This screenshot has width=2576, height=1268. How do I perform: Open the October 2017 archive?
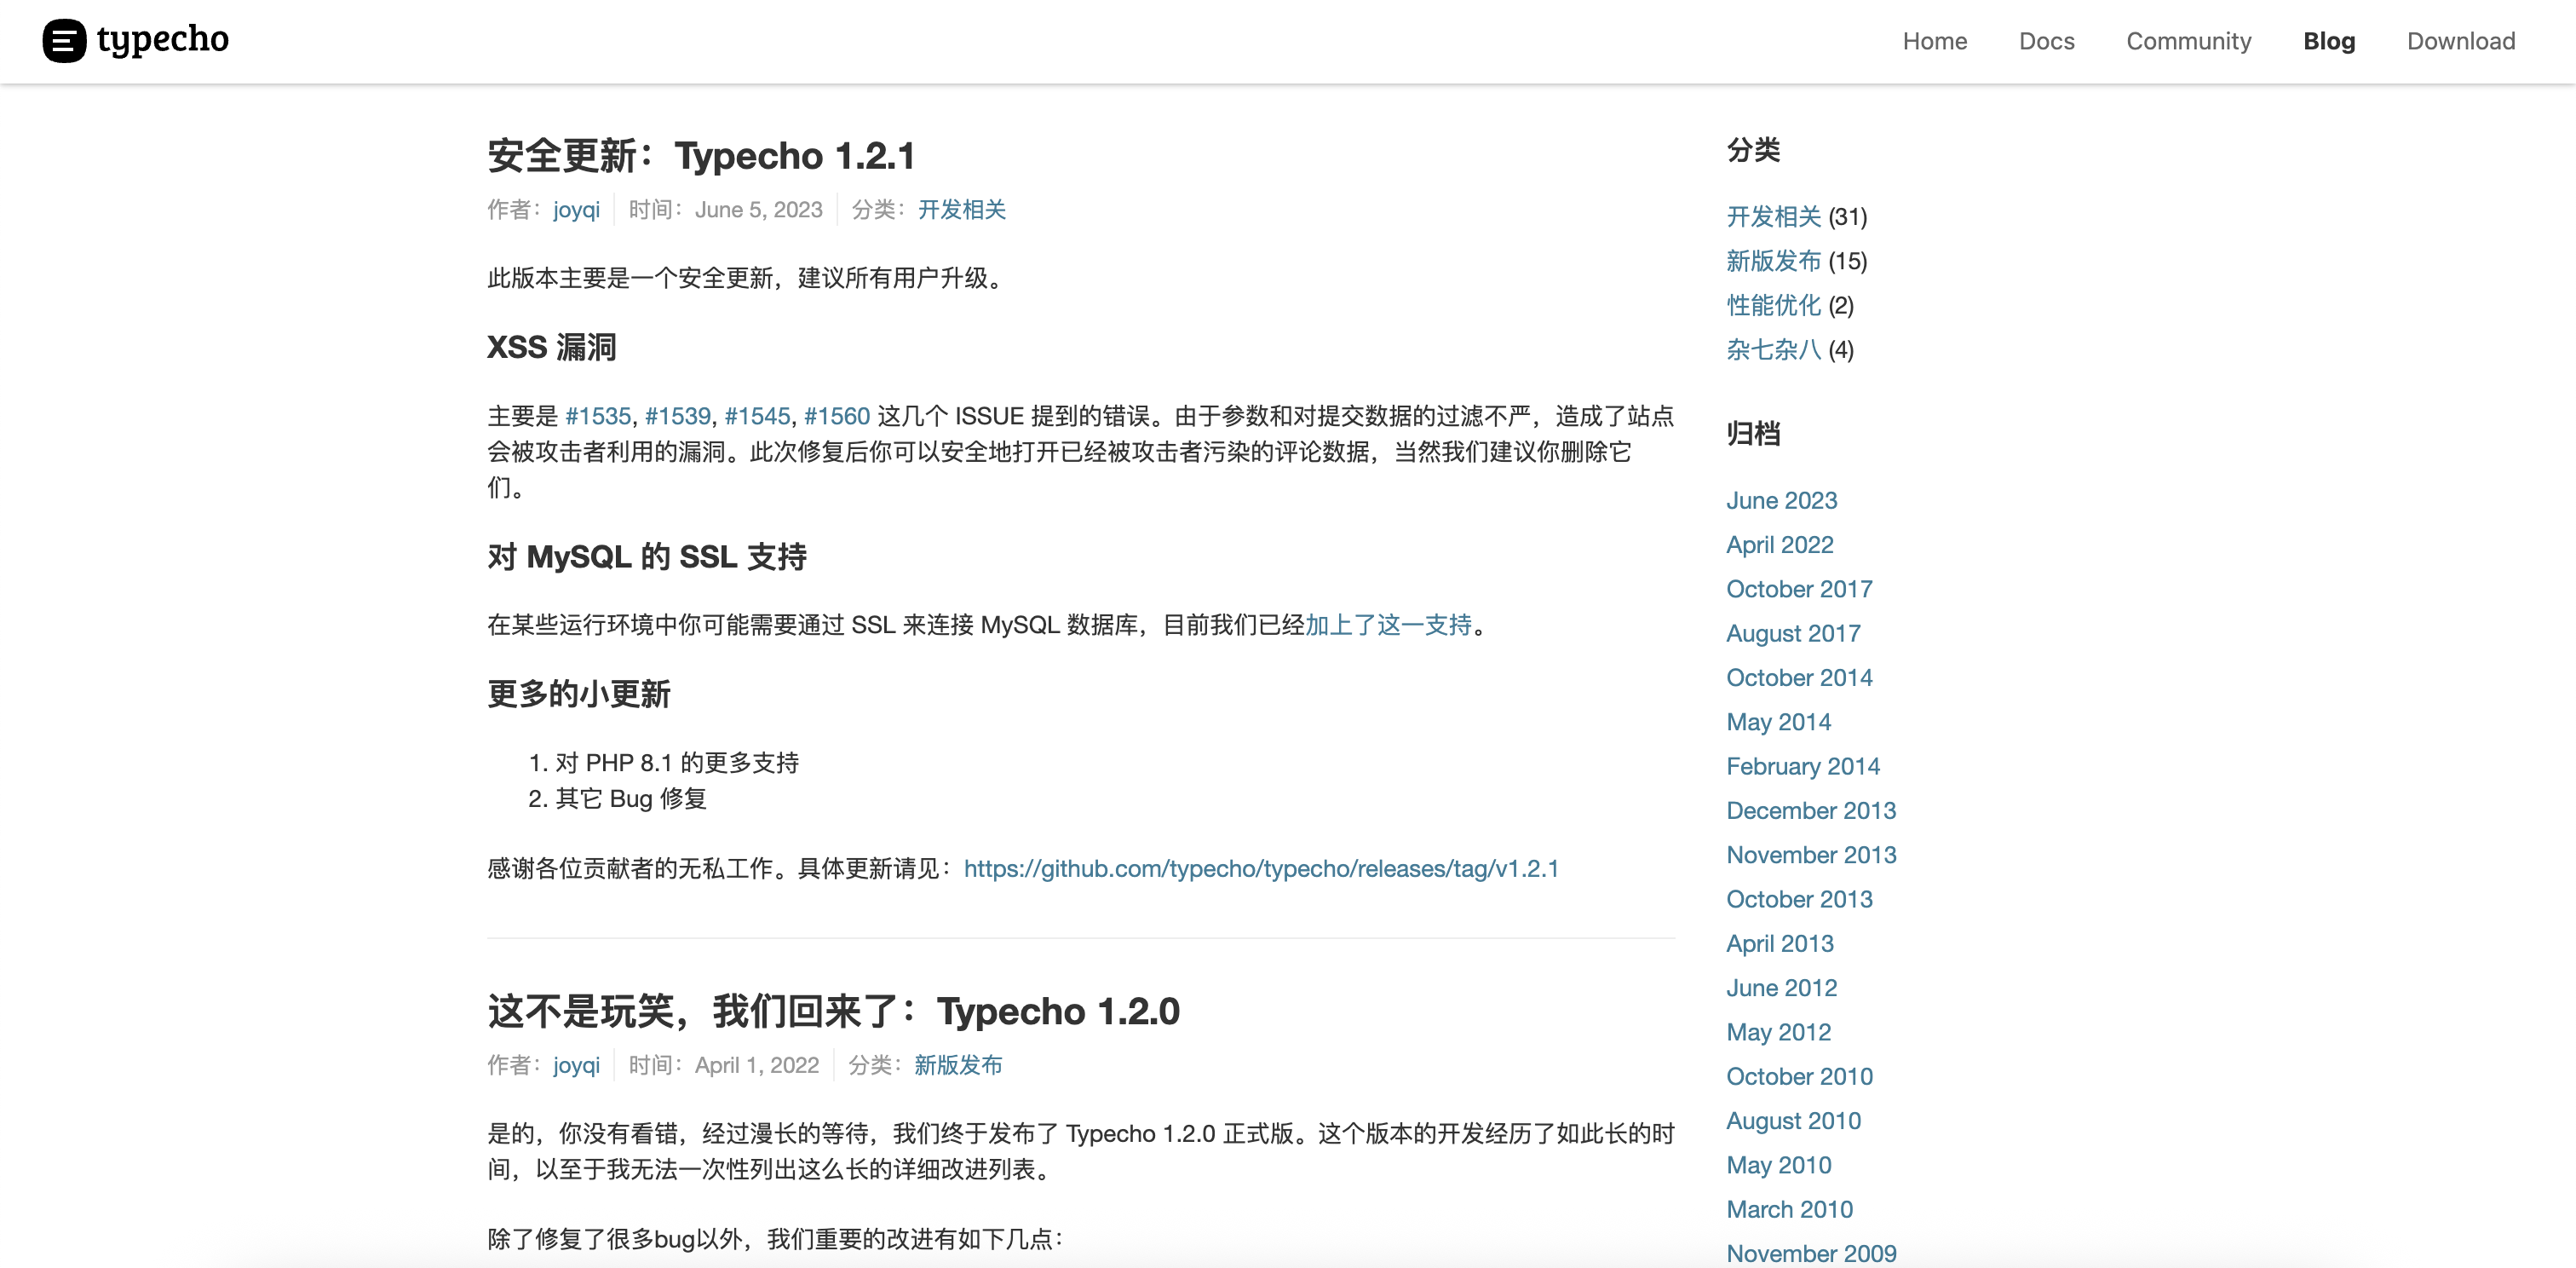coord(1799,589)
